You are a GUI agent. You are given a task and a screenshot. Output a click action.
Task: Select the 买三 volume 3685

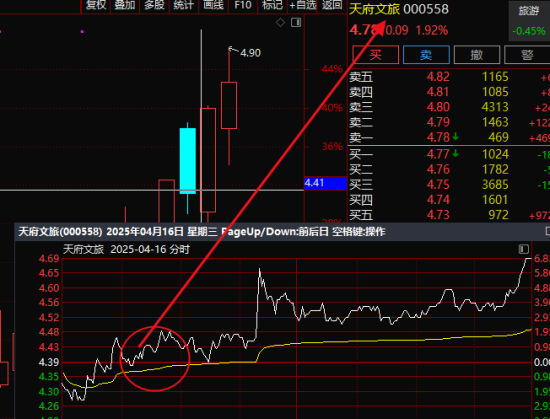click(495, 184)
